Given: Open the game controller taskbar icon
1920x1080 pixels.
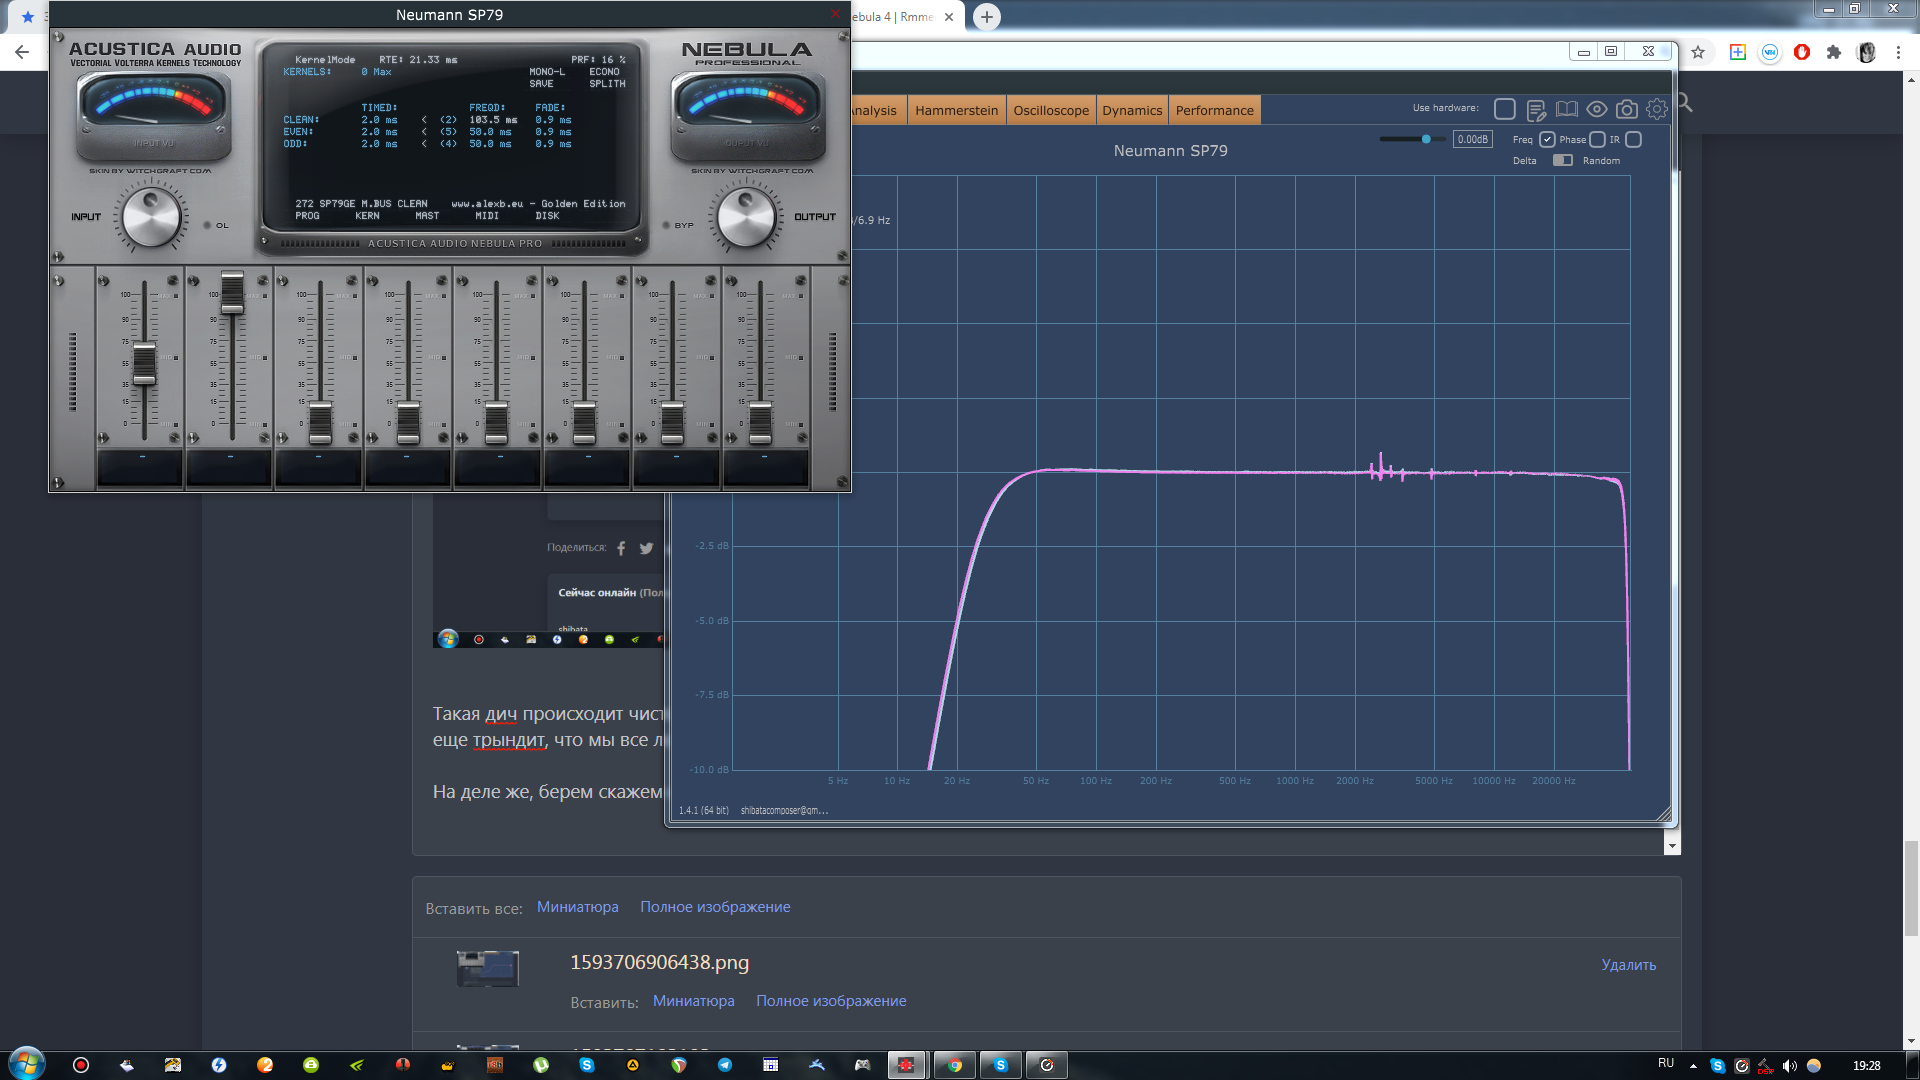Looking at the screenshot, I should point(862,1065).
